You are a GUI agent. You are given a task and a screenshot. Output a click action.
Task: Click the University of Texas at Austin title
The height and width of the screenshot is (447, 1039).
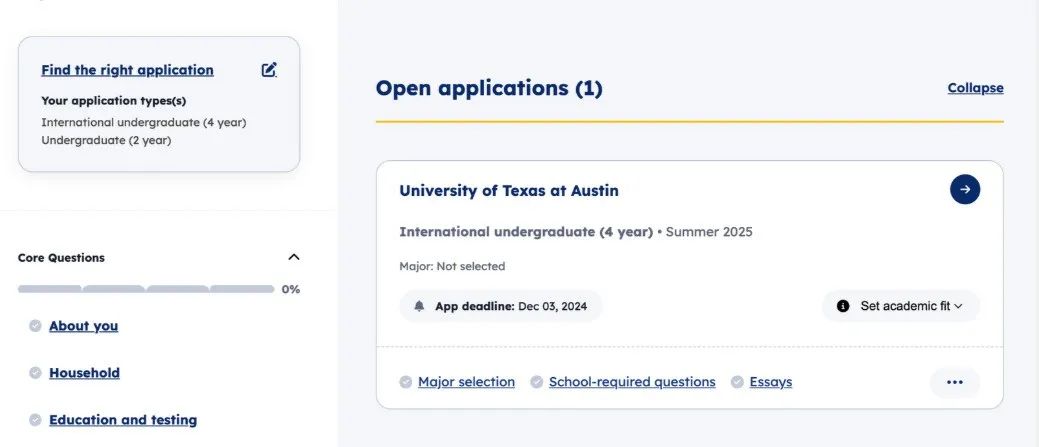coord(509,191)
